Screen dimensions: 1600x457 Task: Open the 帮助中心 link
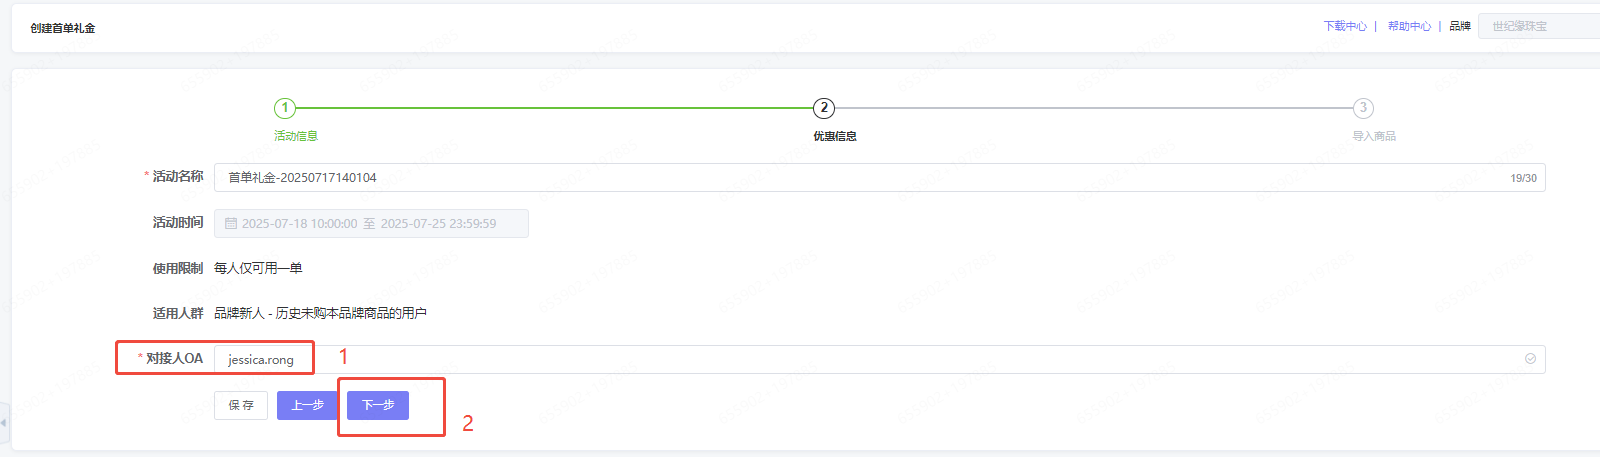(x=1409, y=26)
